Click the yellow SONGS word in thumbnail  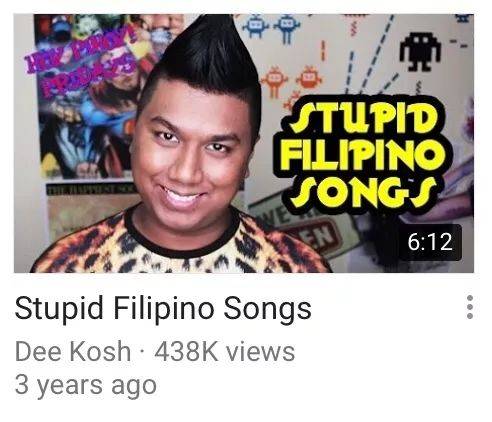[363, 193]
